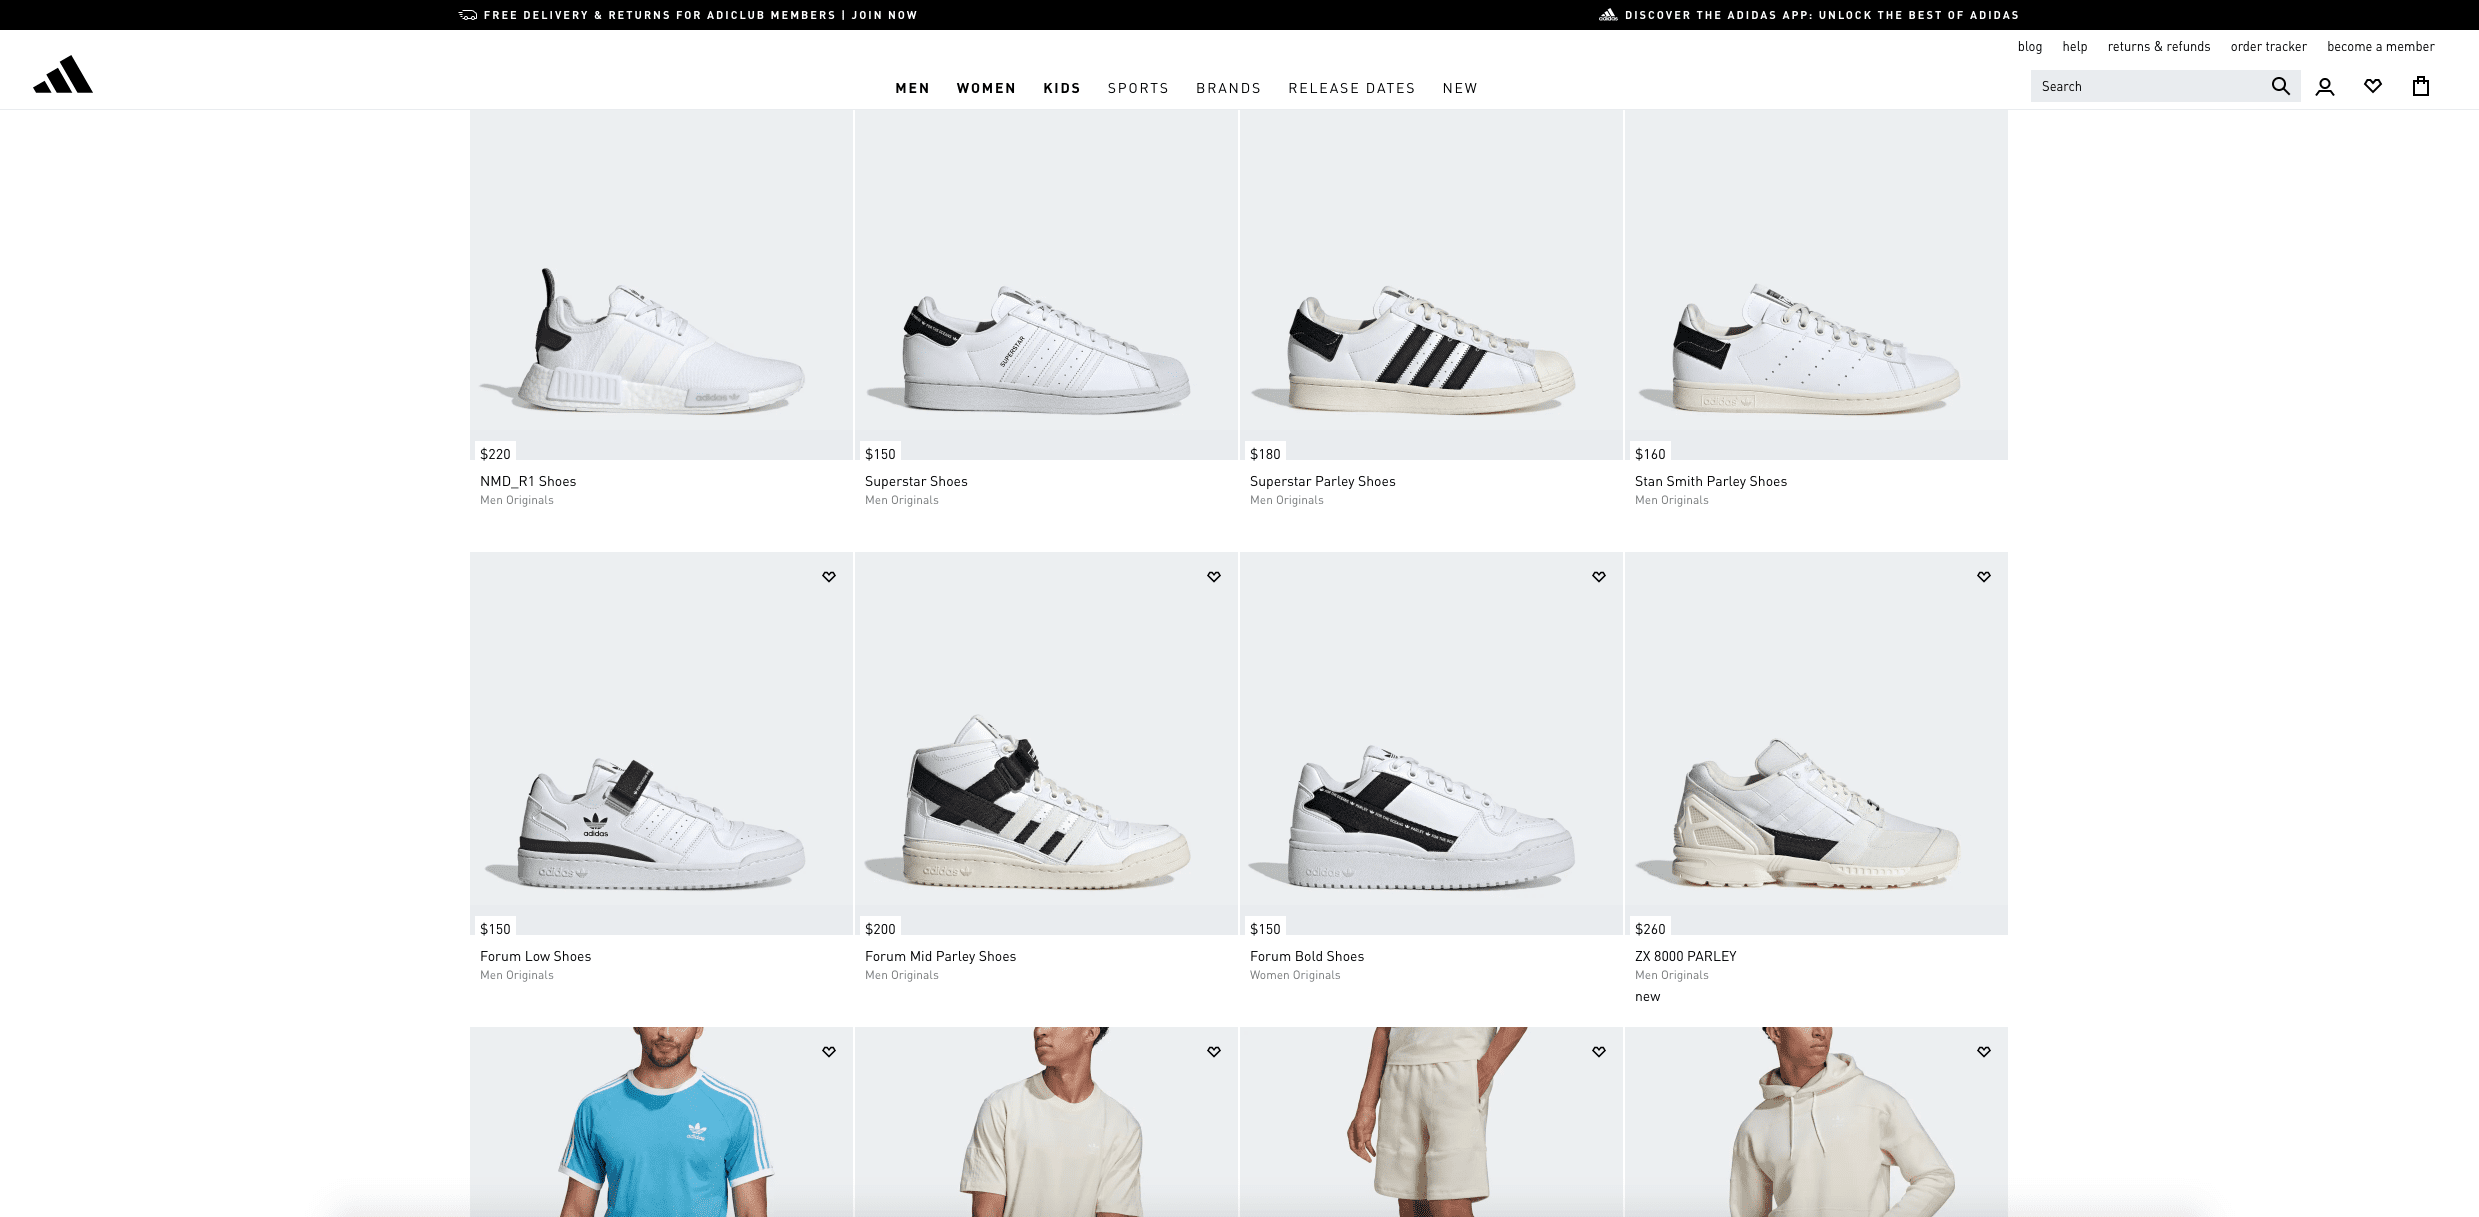This screenshot has width=2479, height=1217.
Task: Wishlist the cream hoodie product
Action: click(x=1984, y=1052)
